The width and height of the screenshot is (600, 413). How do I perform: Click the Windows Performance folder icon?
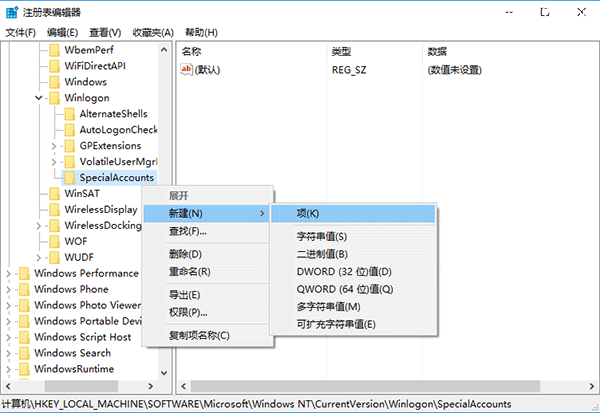[x=24, y=274]
